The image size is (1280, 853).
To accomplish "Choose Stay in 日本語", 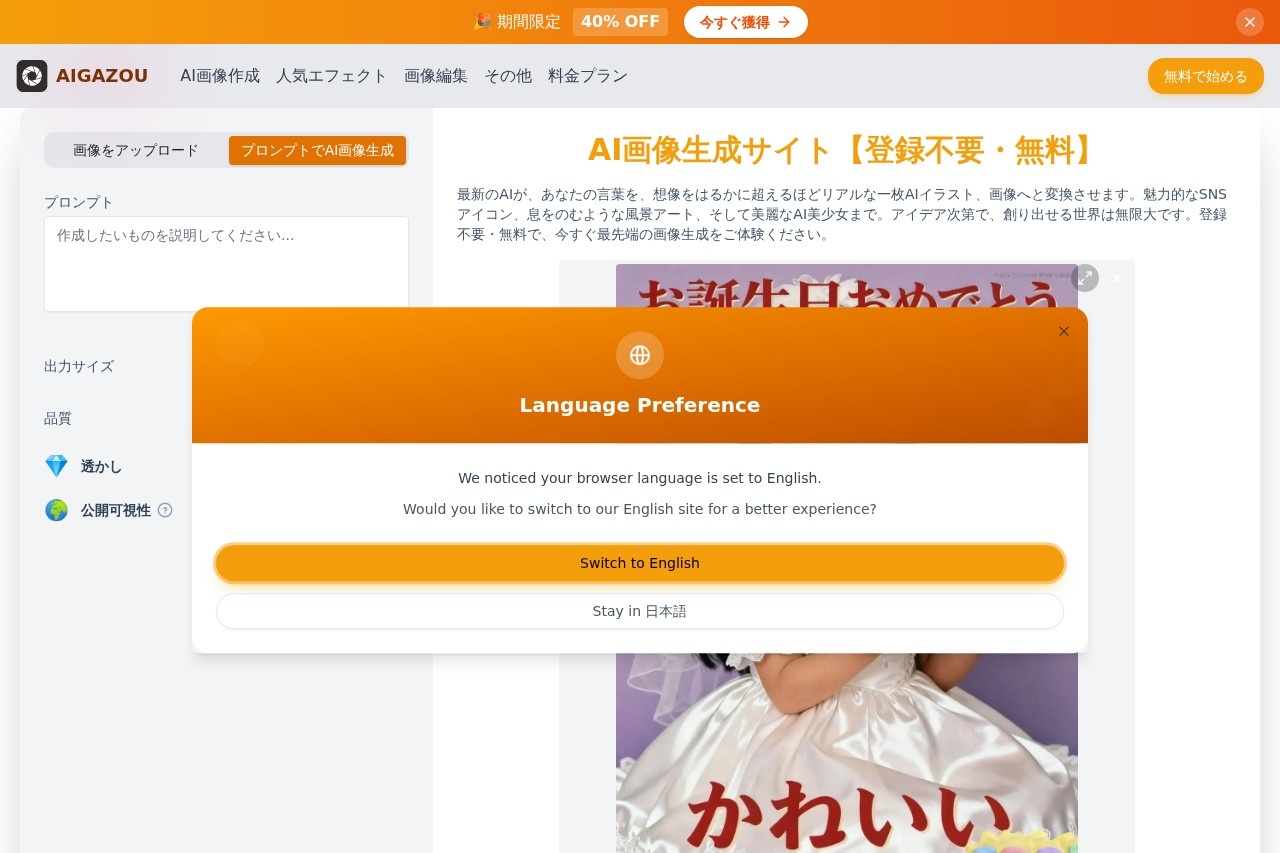I will [640, 611].
